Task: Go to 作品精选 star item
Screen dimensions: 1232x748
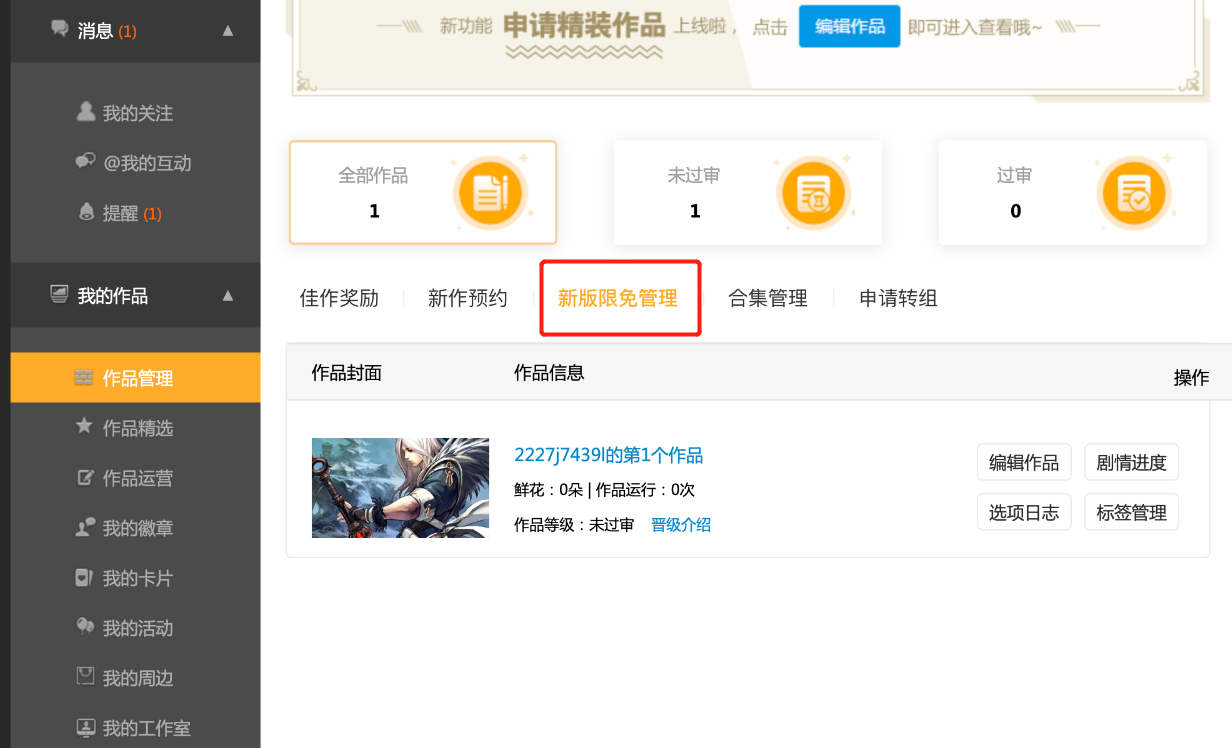Action: click(136, 428)
